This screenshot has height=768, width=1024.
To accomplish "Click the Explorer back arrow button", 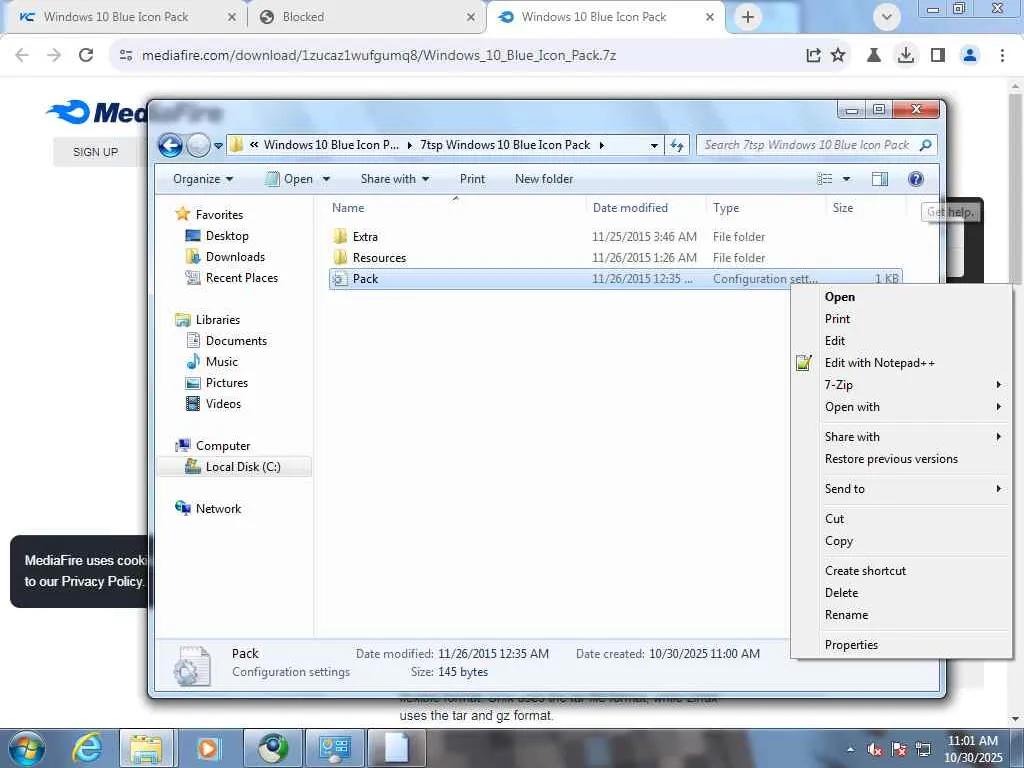I will pyautogui.click(x=170, y=145).
